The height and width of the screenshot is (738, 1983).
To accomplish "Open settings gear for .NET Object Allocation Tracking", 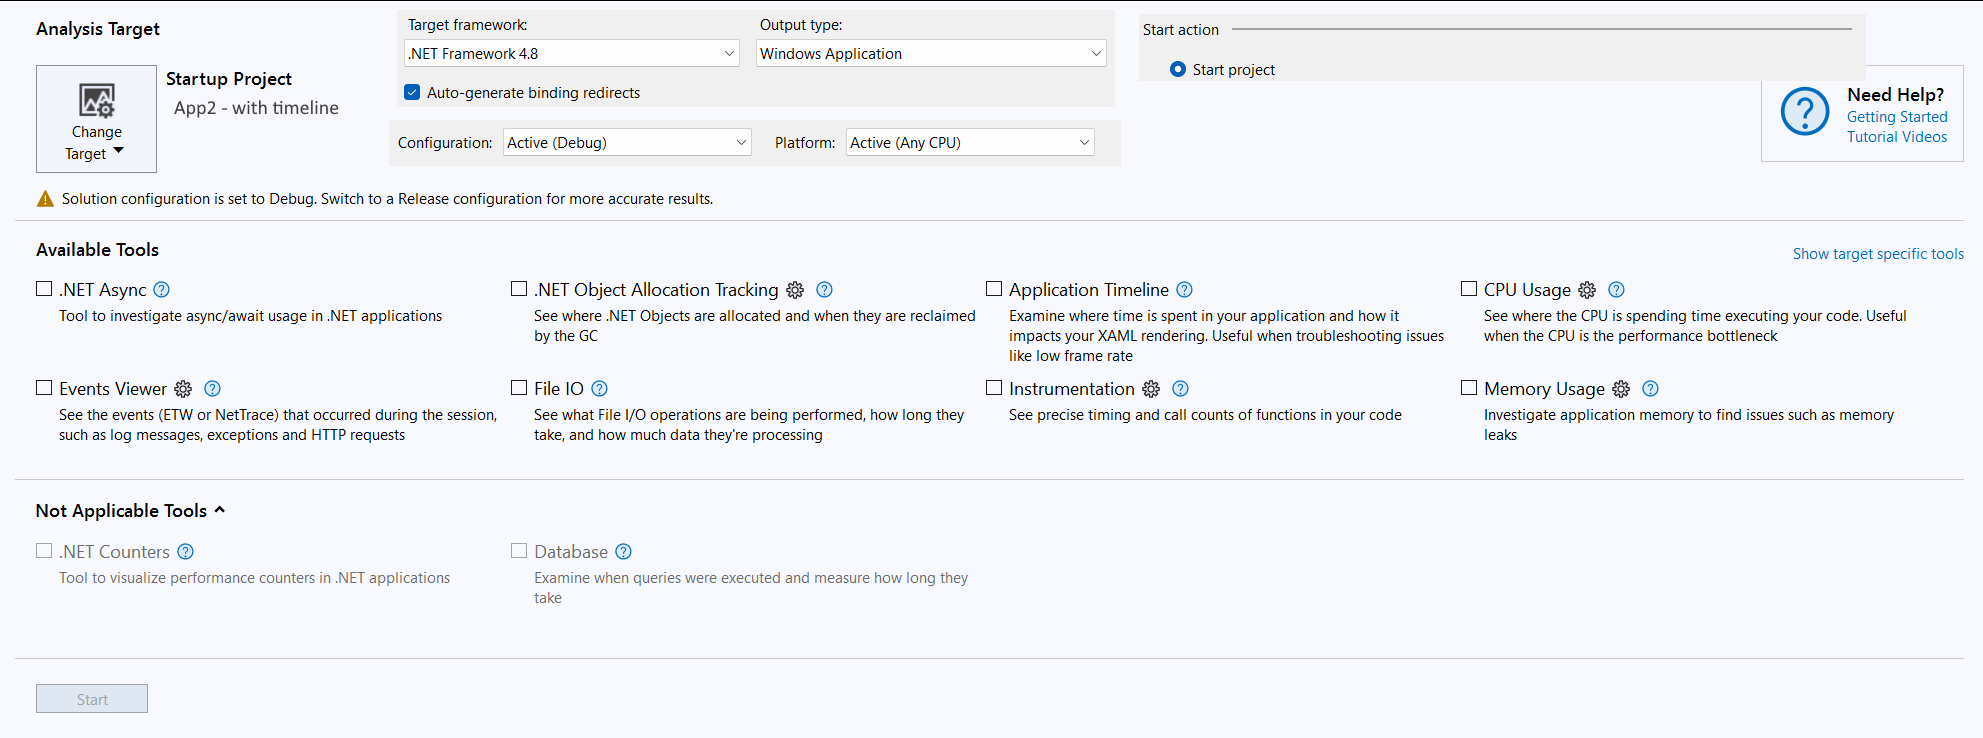I will tap(795, 290).
